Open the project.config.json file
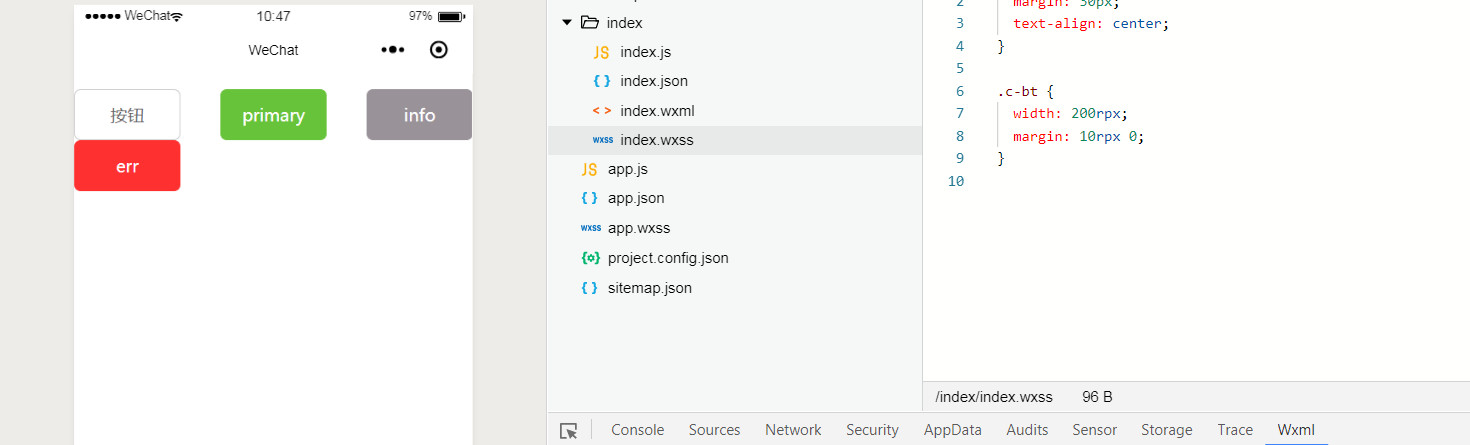The width and height of the screenshot is (1470, 445). [x=668, y=258]
